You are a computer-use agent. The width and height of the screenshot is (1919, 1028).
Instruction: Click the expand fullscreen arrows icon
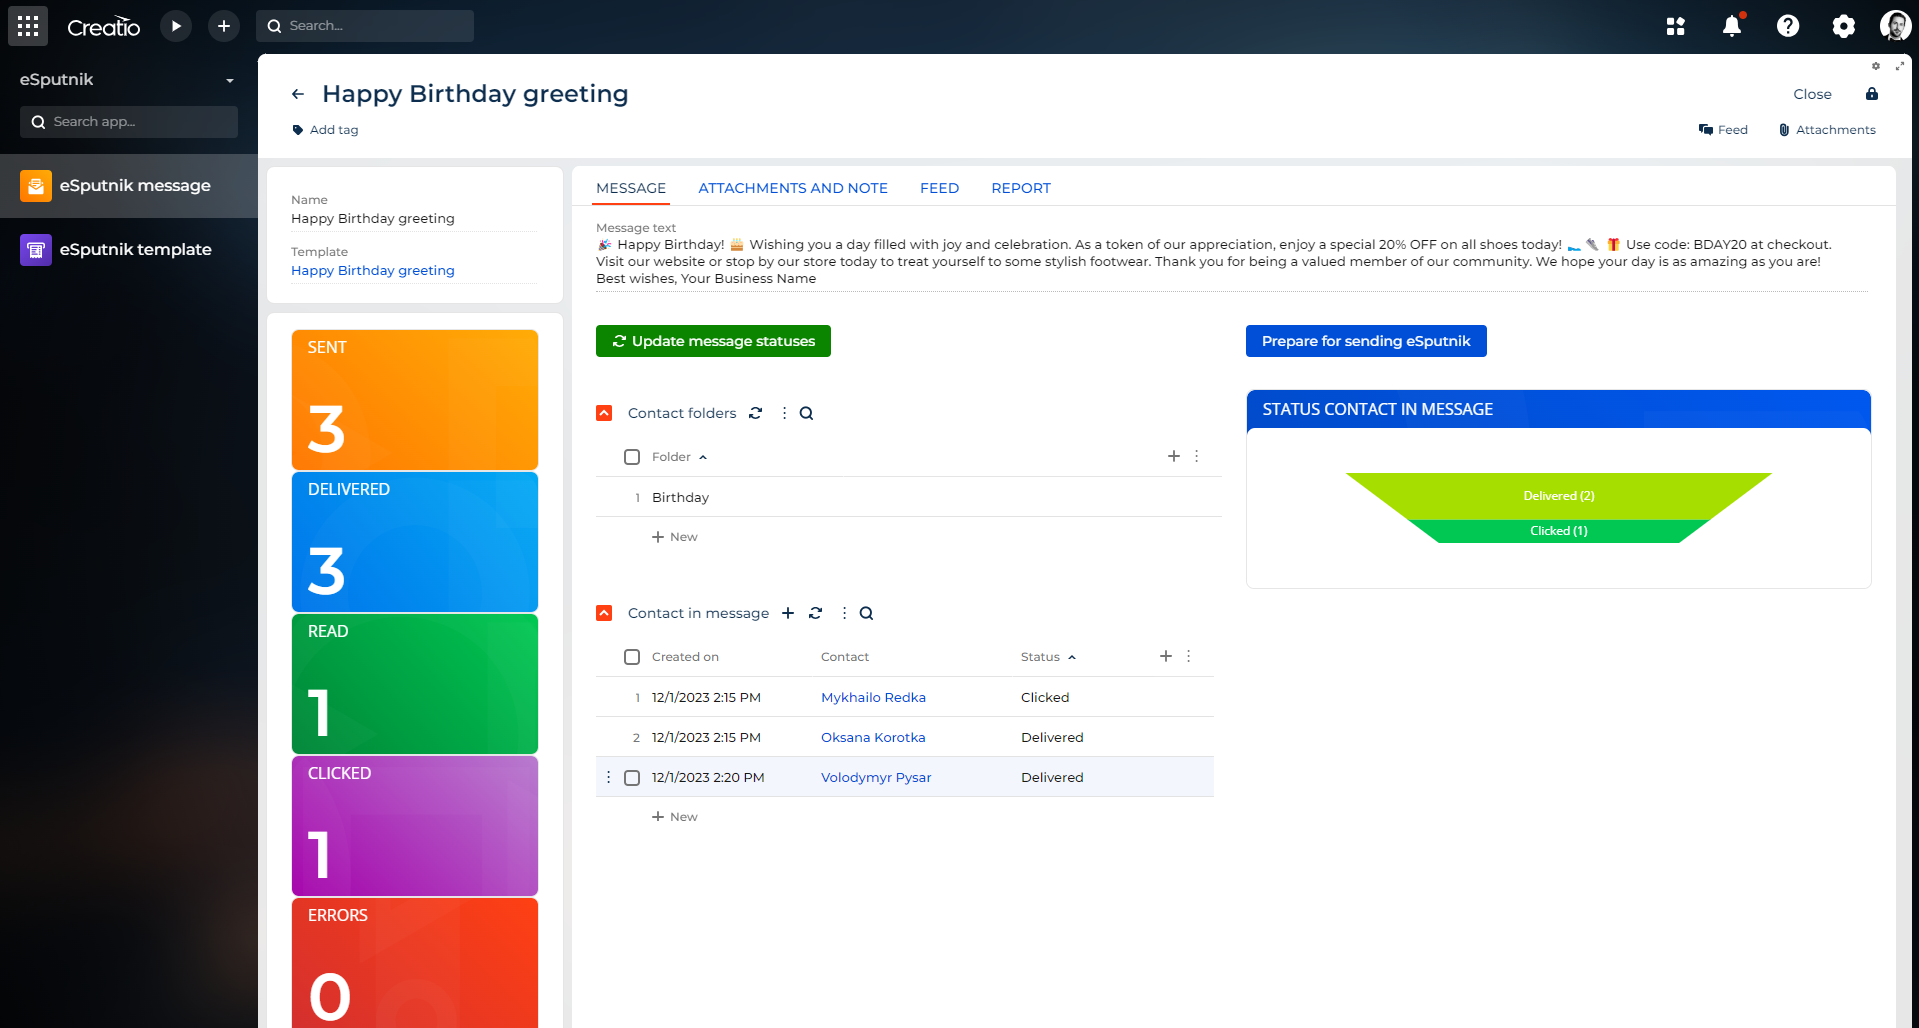pyautogui.click(x=1900, y=66)
